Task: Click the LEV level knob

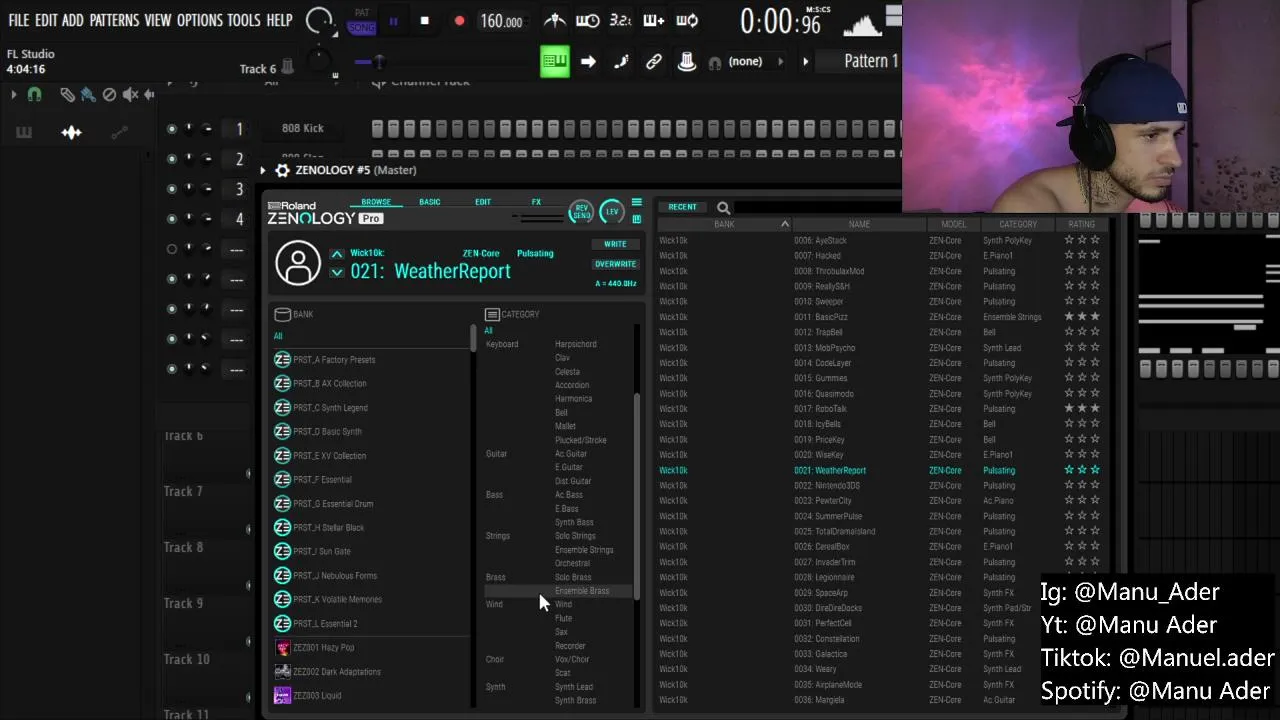Action: [x=612, y=212]
